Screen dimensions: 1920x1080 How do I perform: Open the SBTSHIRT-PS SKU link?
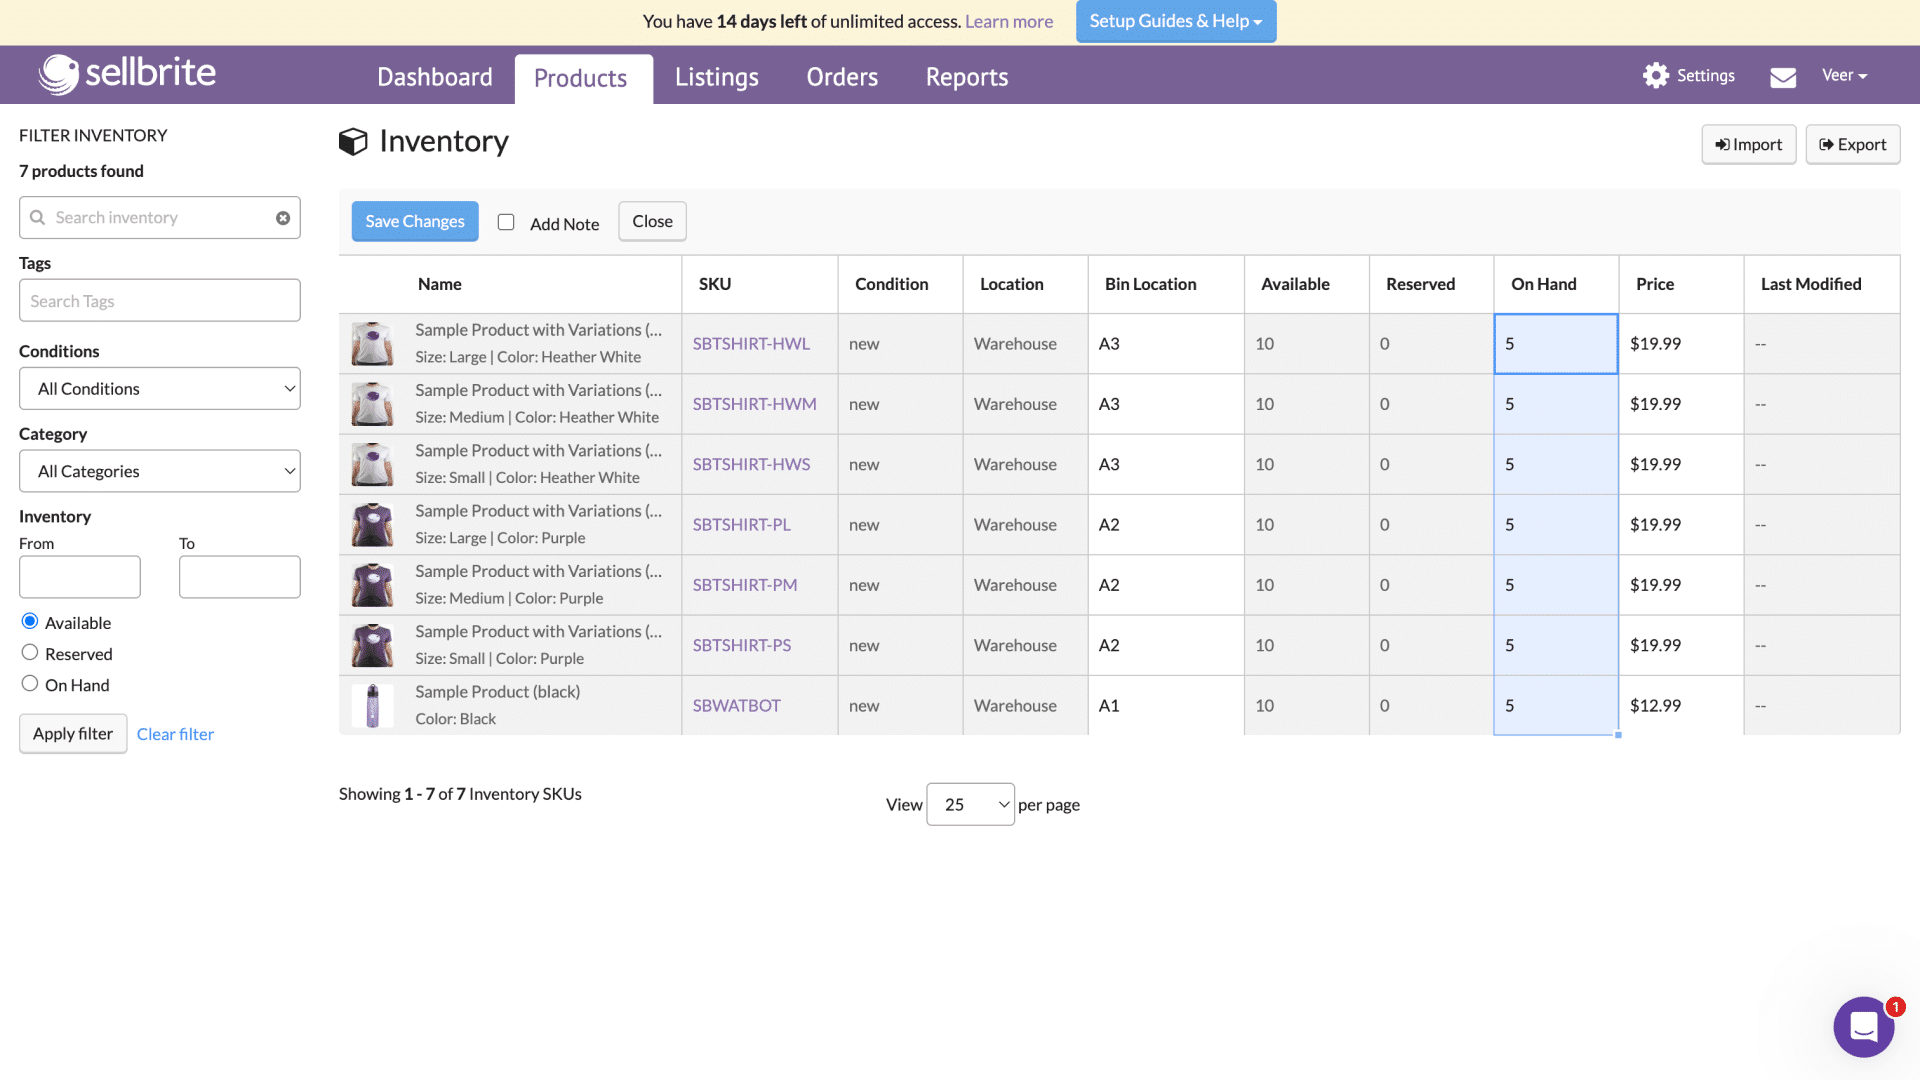tap(742, 646)
